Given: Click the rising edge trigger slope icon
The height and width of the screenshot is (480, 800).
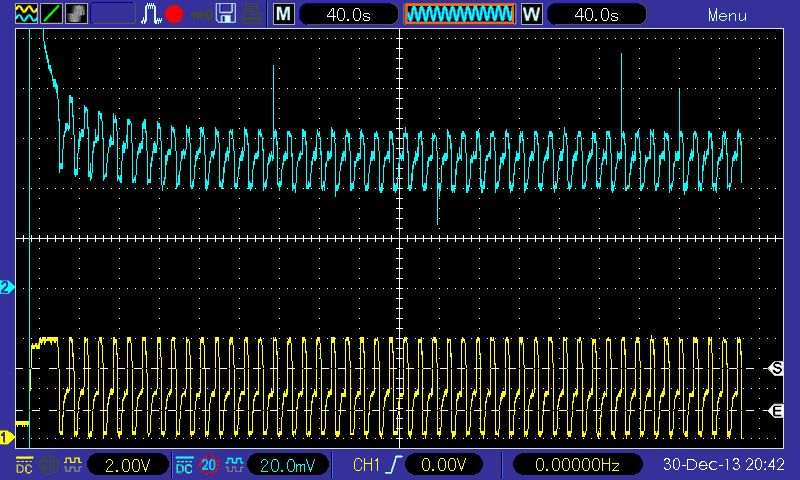Looking at the screenshot, I should (394, 465).
